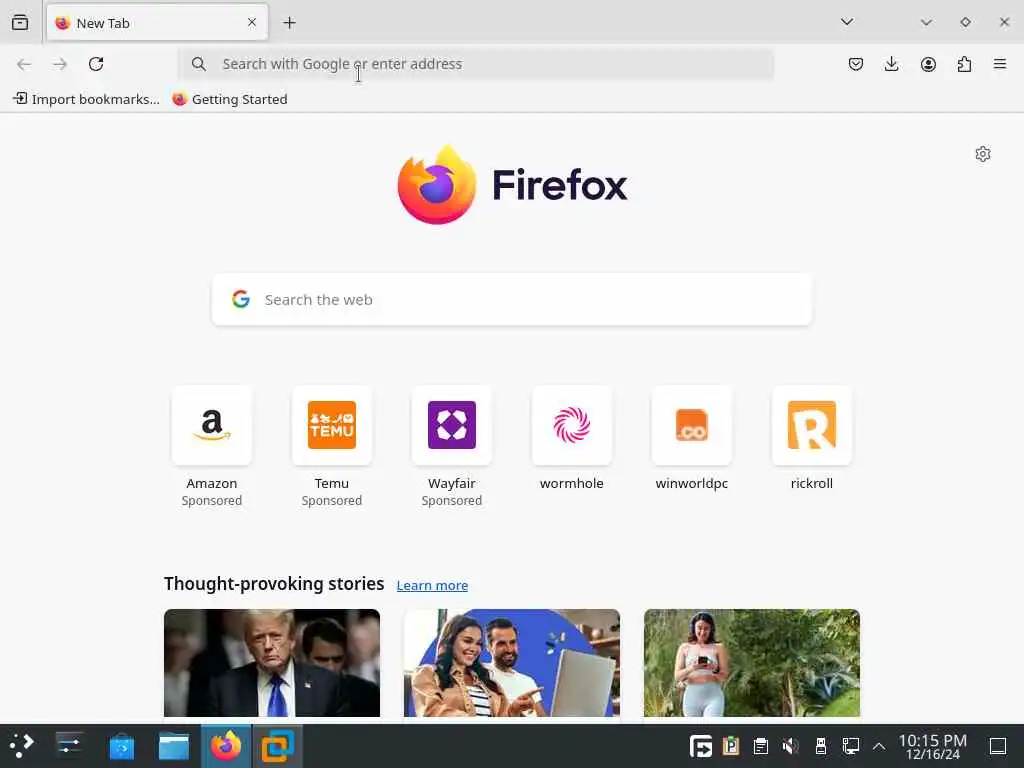Click the window's keep-above diamond button
Viewport: 1024px width, 768px height.
click(x=965, y=22)
